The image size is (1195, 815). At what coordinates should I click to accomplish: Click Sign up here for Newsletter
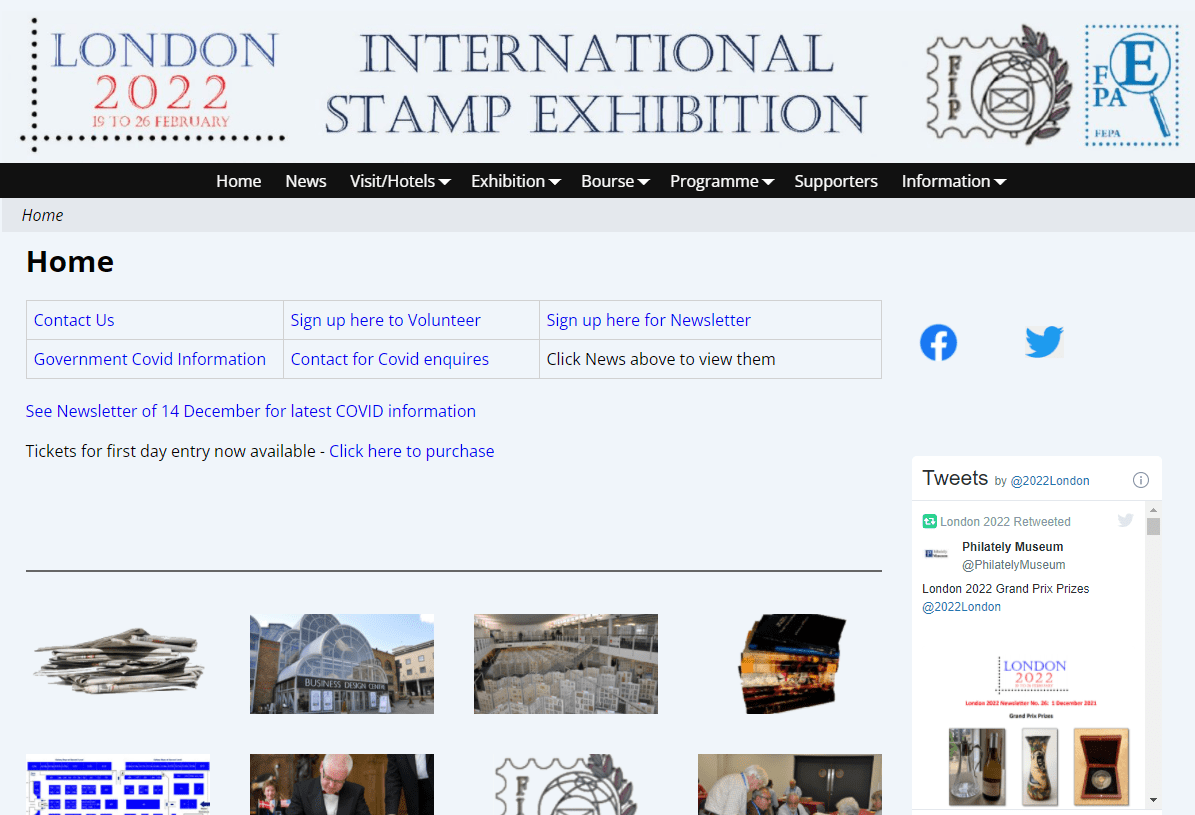click(x=649, y=320)
